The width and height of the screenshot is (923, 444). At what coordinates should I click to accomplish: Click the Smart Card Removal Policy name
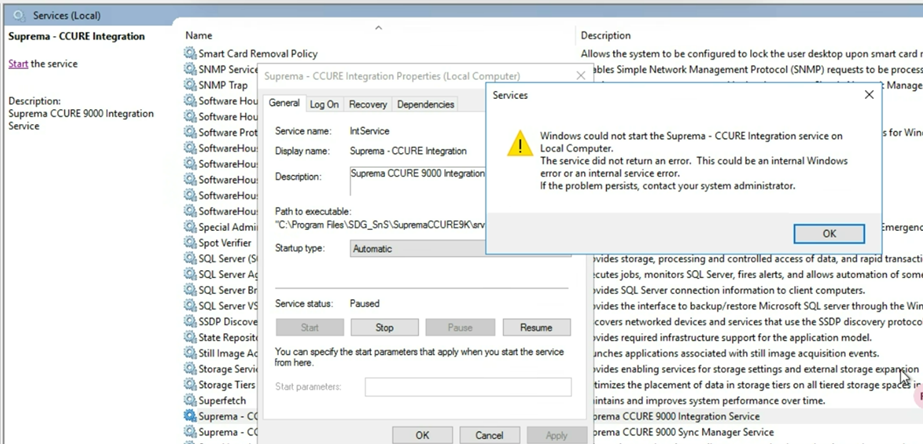[258, 54]
